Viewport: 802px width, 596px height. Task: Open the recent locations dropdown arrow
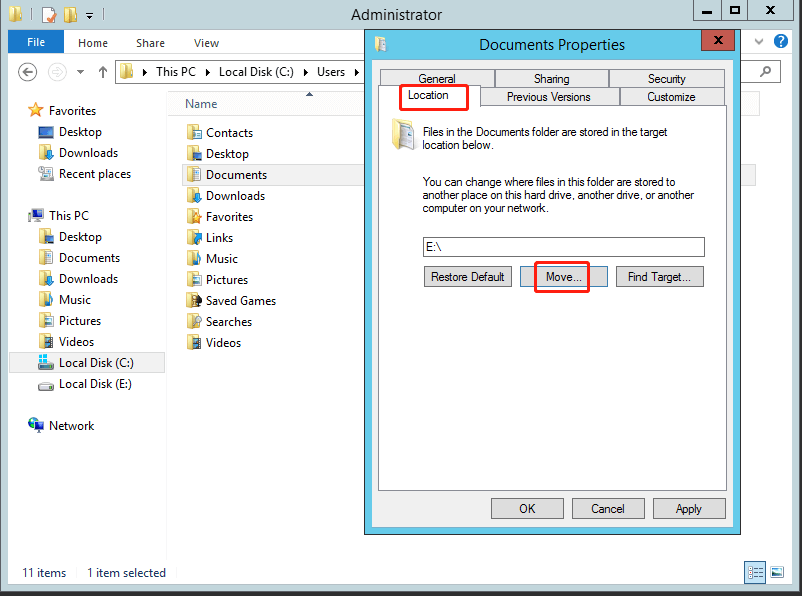point(81,73)
